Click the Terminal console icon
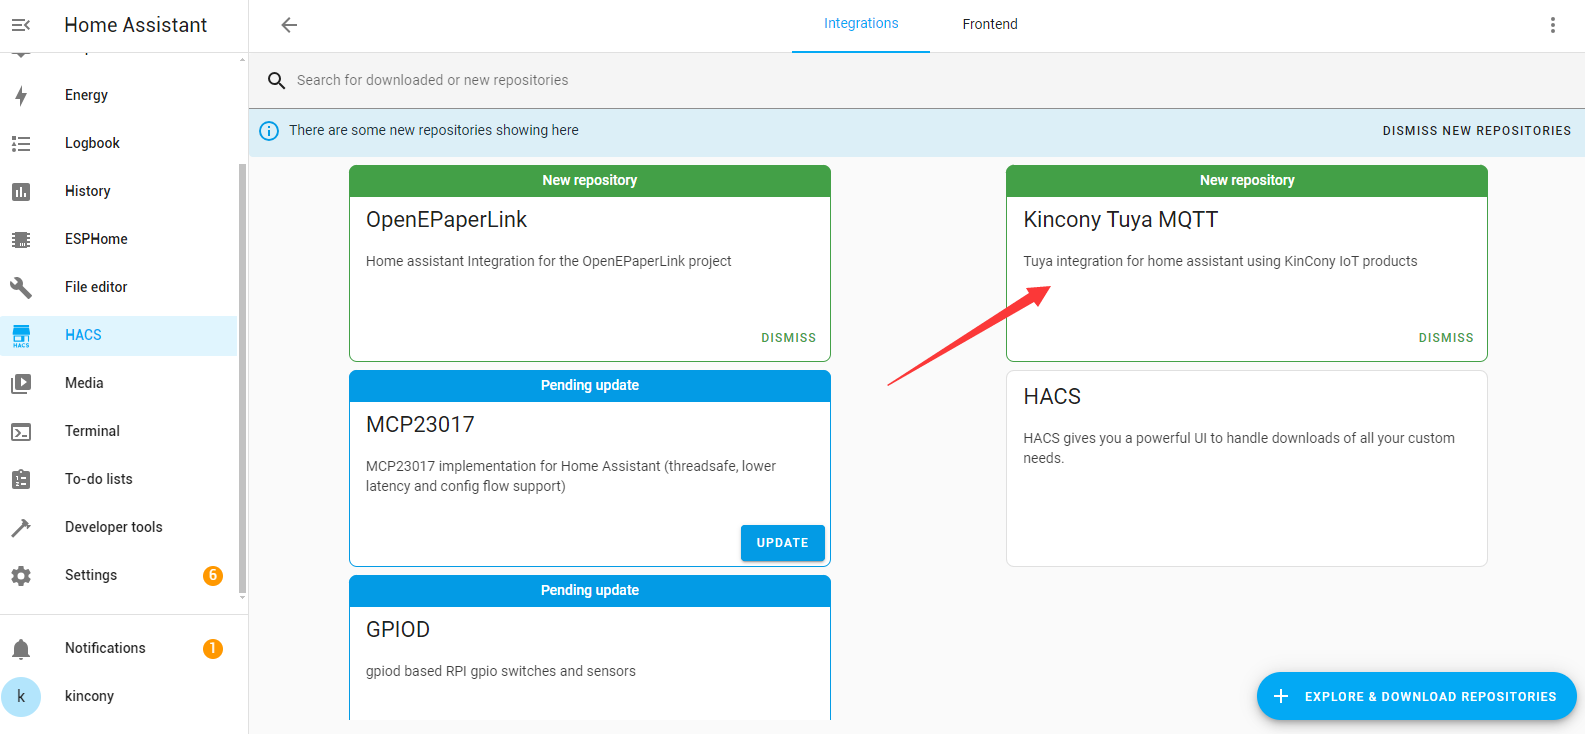1585x734 pixels. pyautogui.click(x=21, y=431)
